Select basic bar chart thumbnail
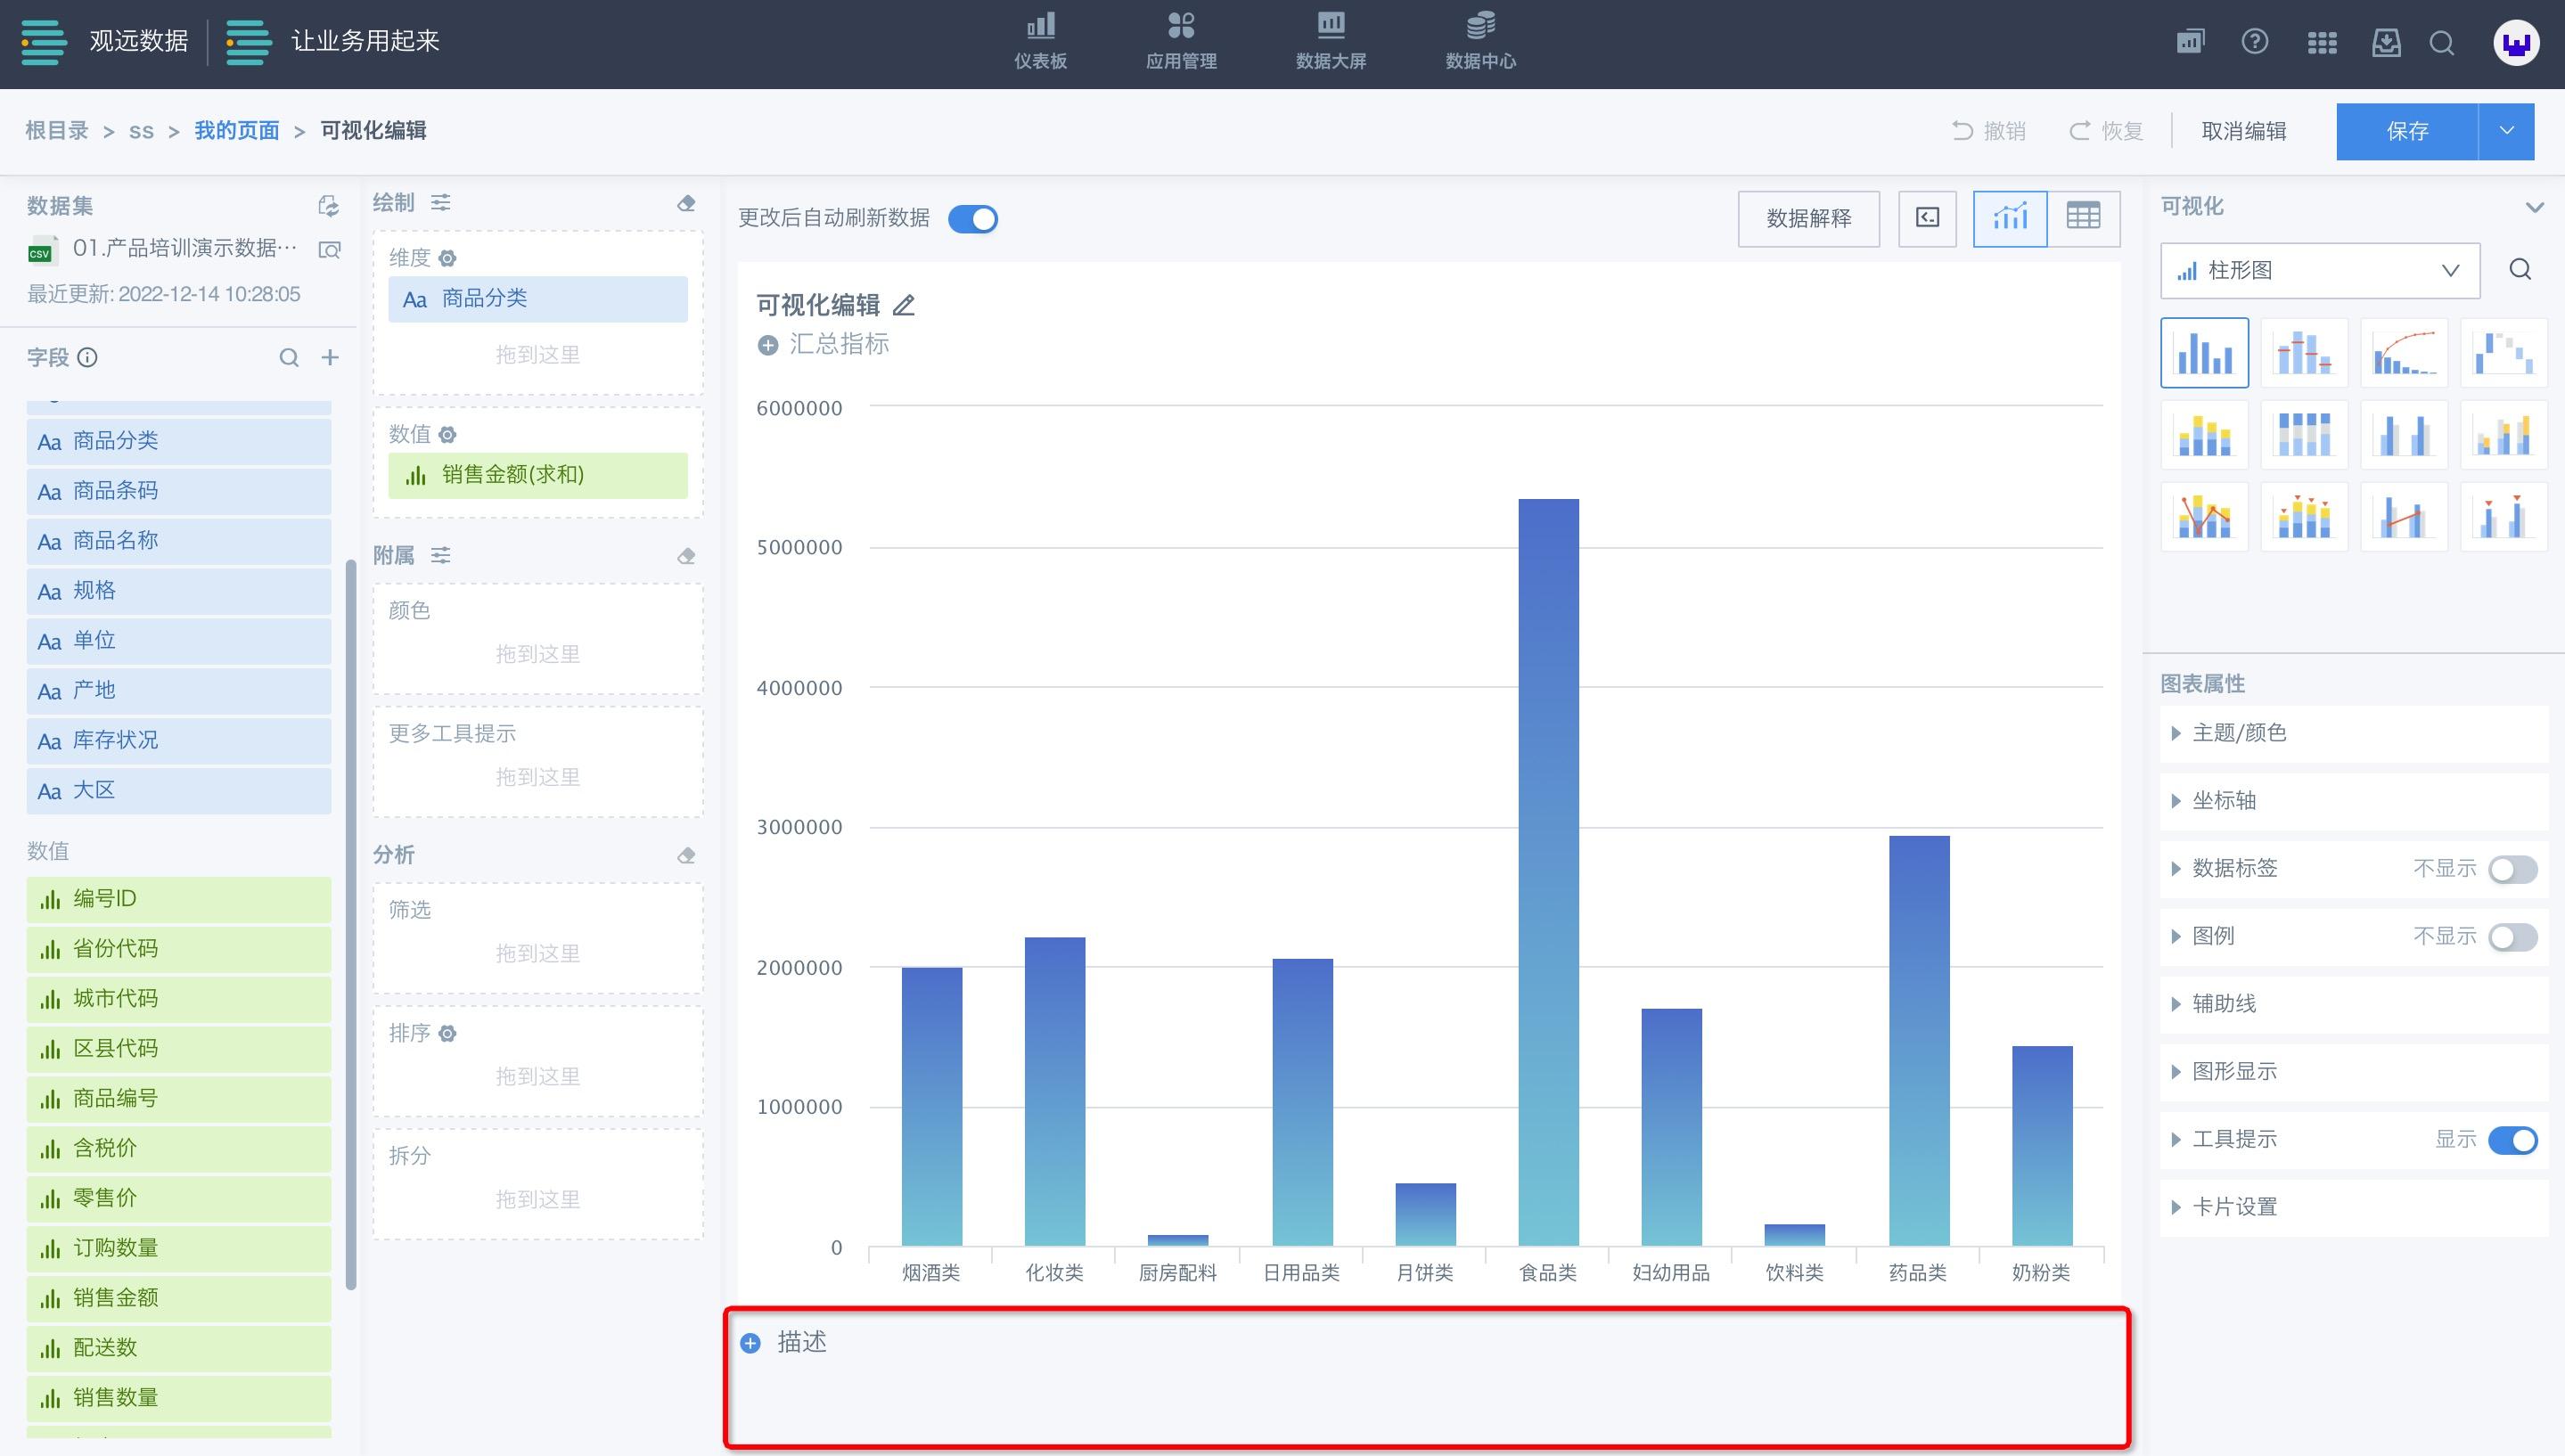 click(2204, 353)
